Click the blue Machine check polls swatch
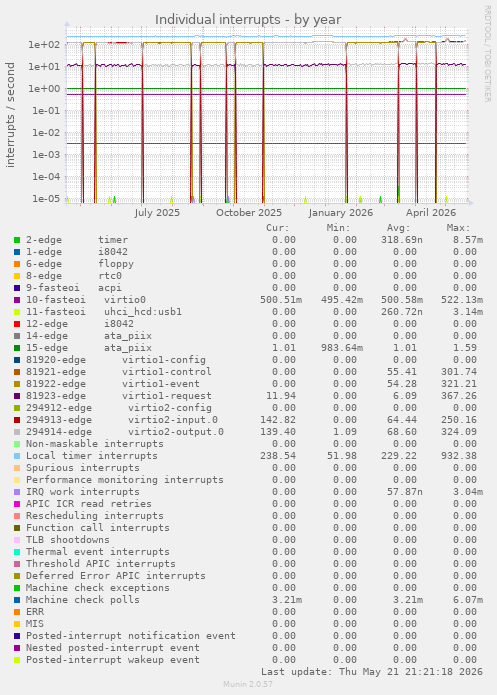Screen dimensions: 497x695 click(17, 600)
